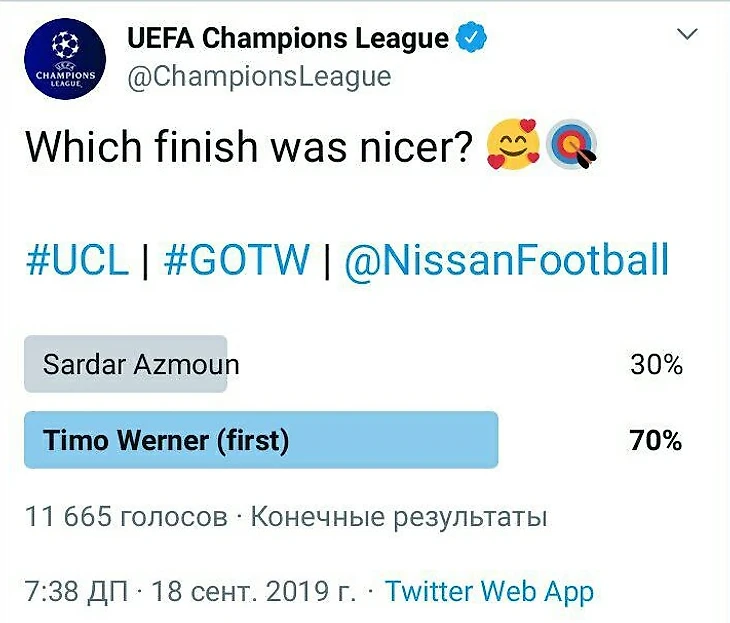Screen dimensions: 730x623
Task: Click the 18 сент. 2019 г. date
Action: (254, 591)
